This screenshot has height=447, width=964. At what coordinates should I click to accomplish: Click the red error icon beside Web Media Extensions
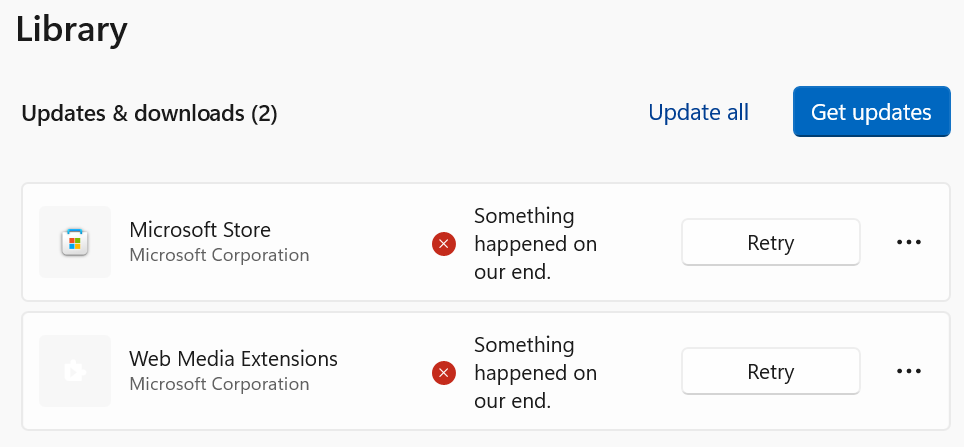[443, 372]
